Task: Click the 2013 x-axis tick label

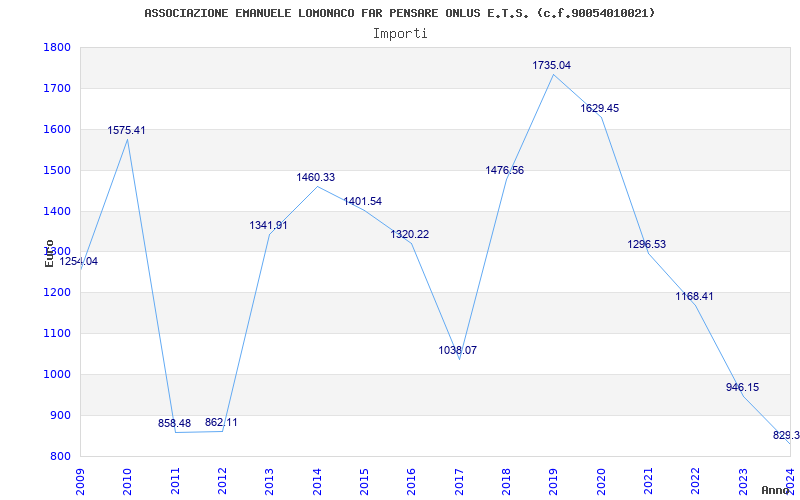Action: (269, 481)
